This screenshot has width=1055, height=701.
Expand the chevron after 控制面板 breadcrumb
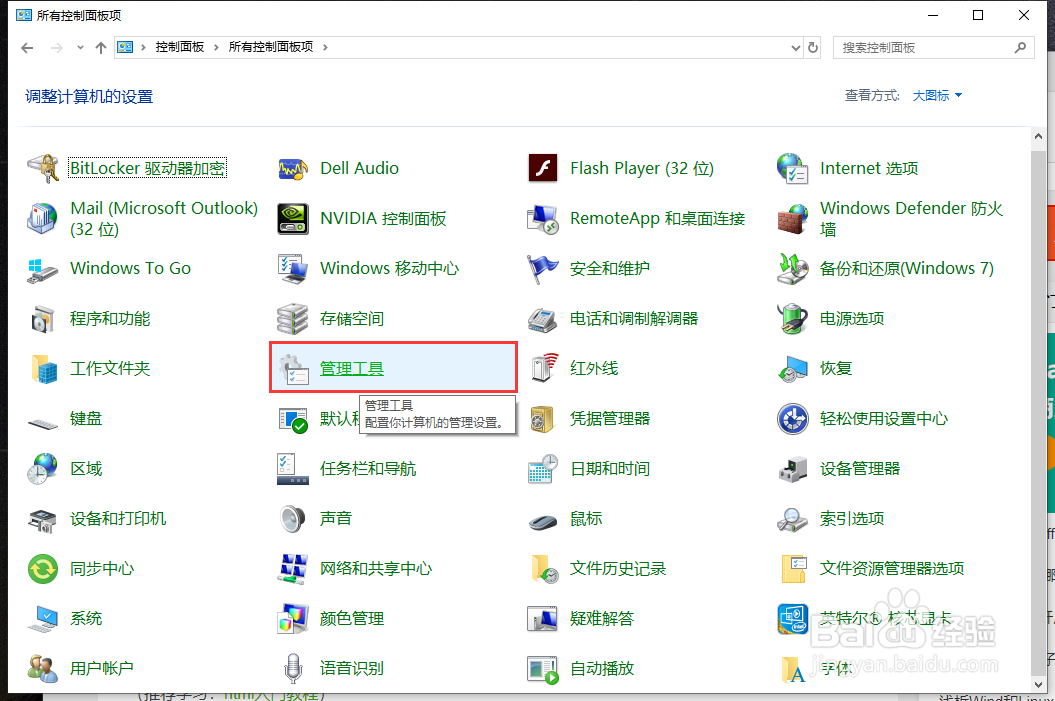click(x=216, y=47)
